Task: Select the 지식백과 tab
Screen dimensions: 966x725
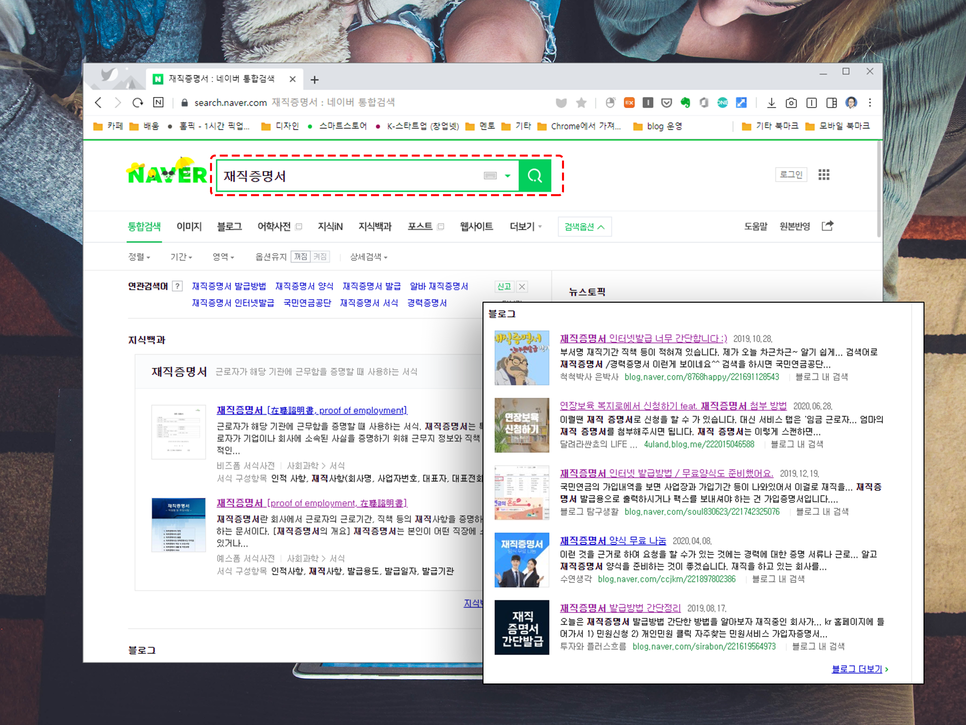Action: click(375, 227)
